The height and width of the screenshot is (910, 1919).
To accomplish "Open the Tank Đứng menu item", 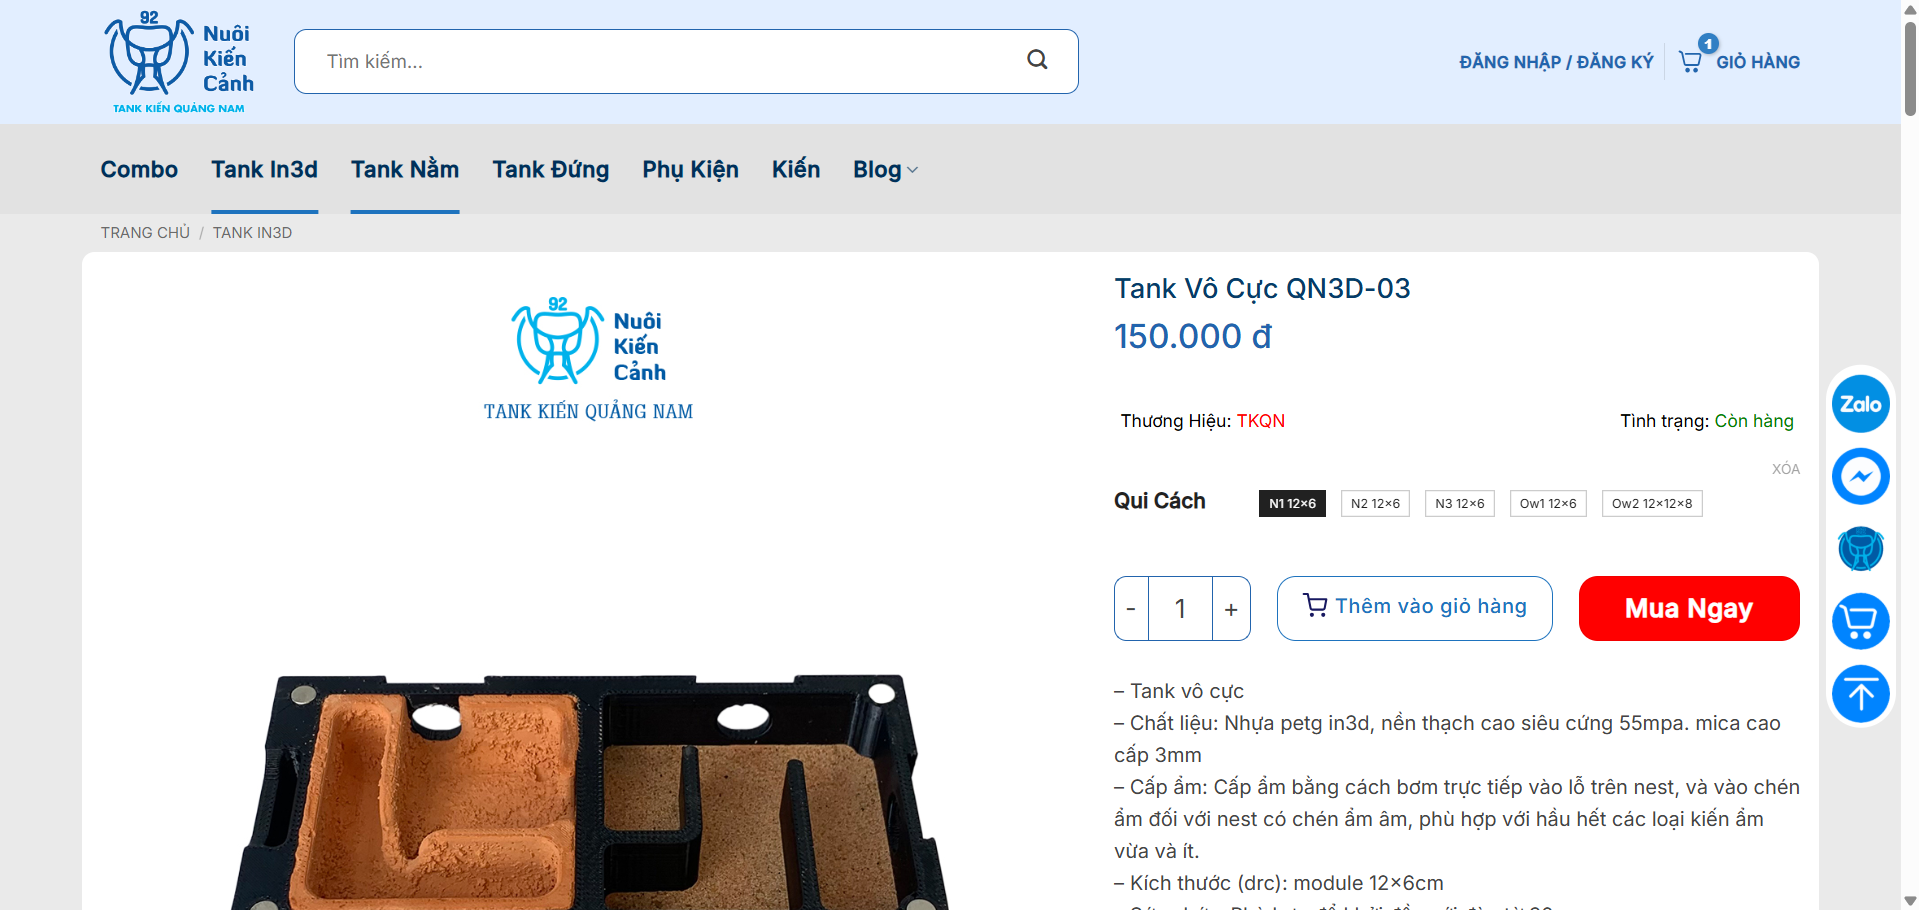I will [550, 169].
